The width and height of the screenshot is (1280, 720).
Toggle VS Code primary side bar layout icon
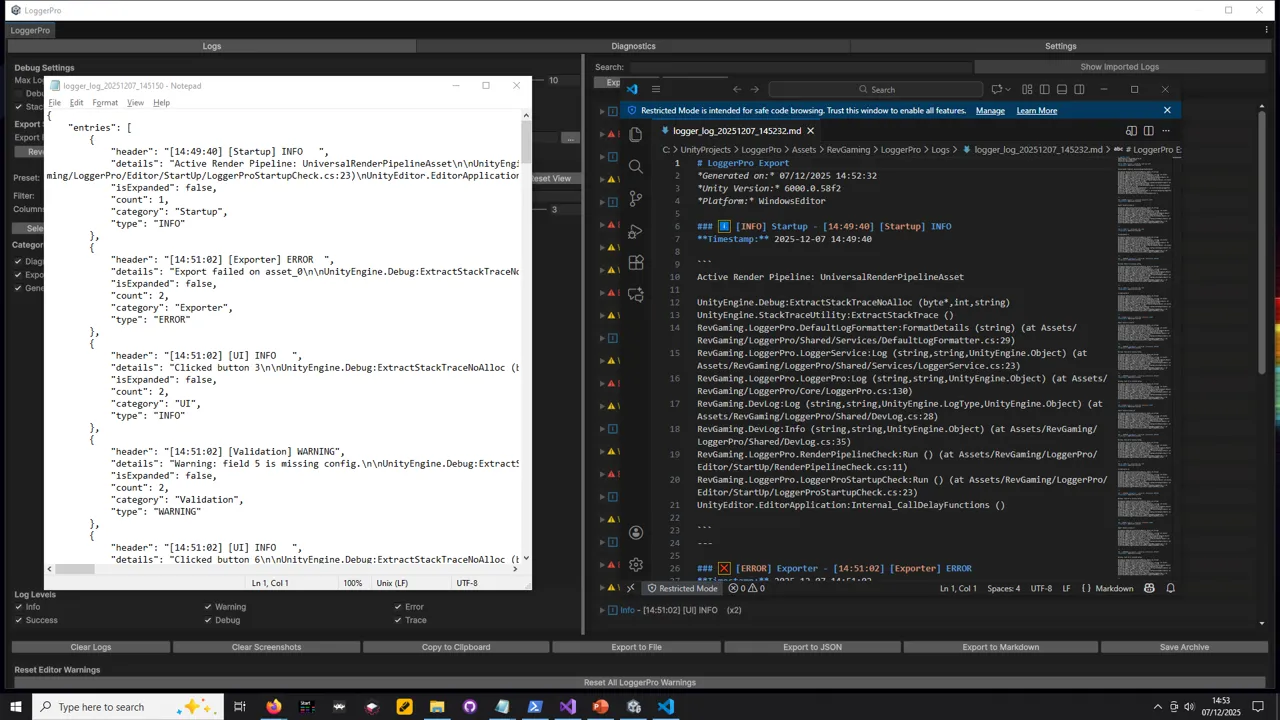[x=1045, y=89]
